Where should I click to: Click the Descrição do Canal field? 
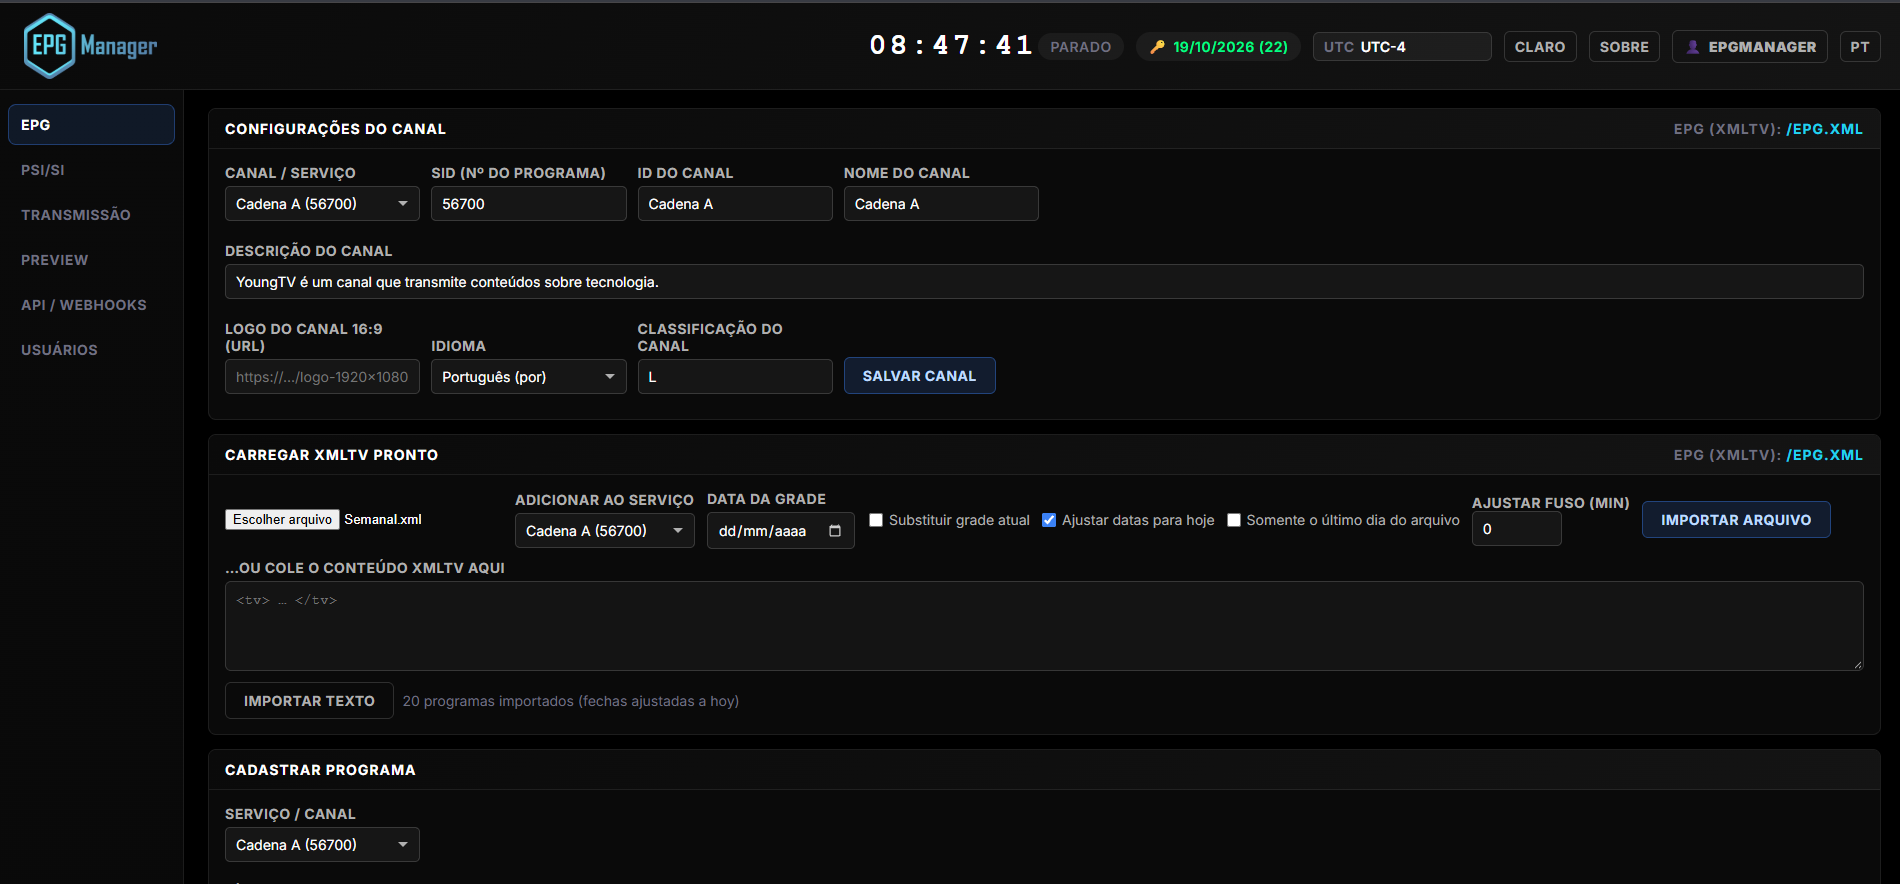pyautogui.click(x=1044, y=282)
